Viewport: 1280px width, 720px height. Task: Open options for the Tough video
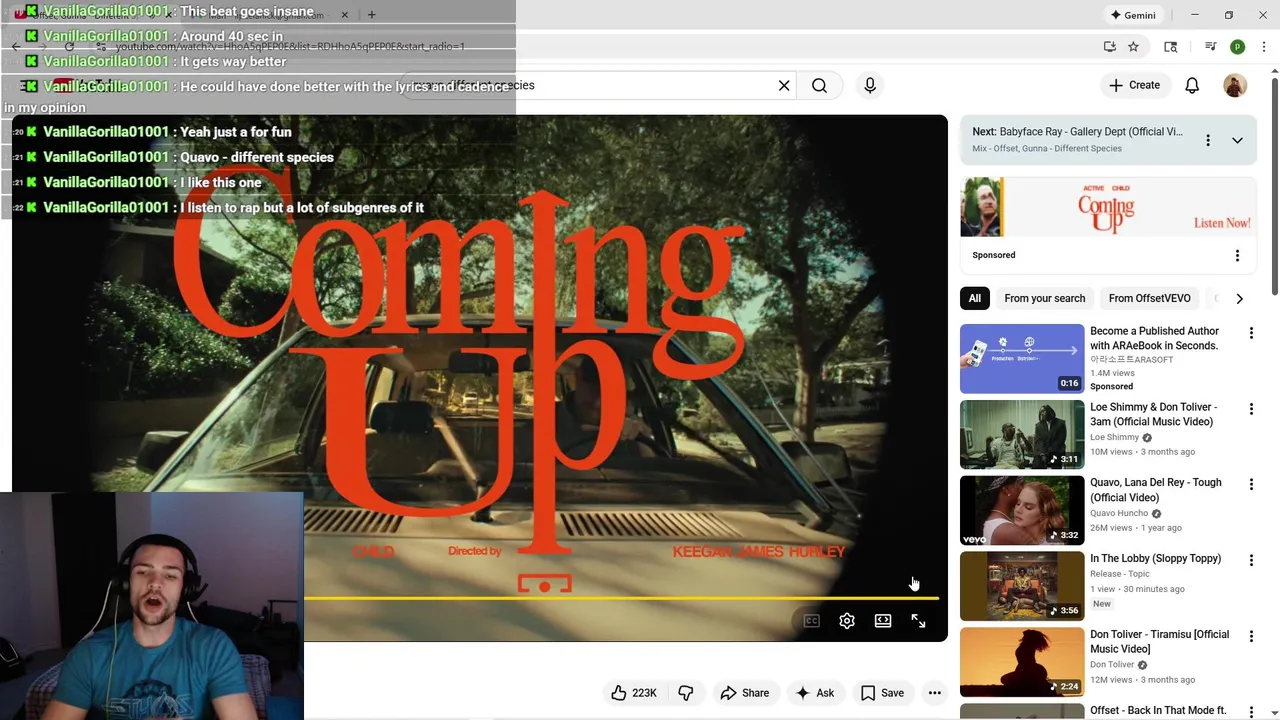coord(1251,484)
